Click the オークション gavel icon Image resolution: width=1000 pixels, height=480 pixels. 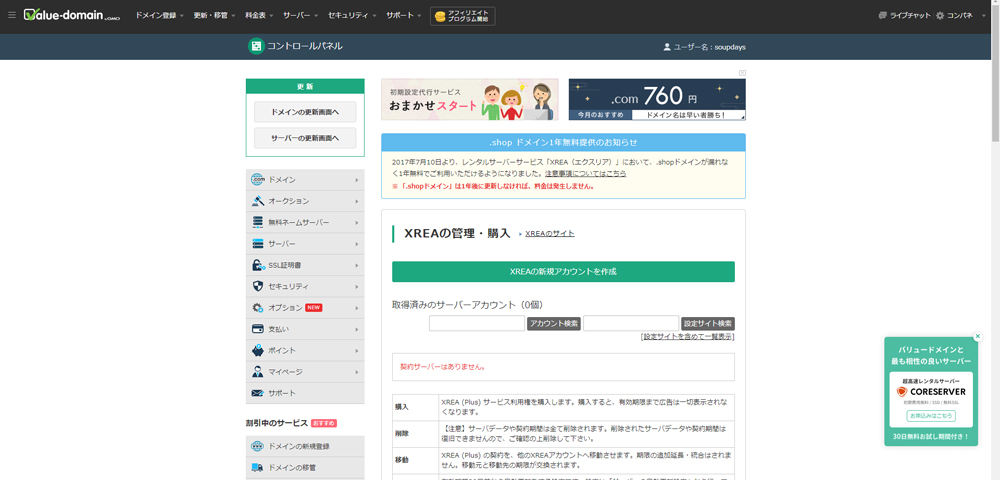pos(258,201)
